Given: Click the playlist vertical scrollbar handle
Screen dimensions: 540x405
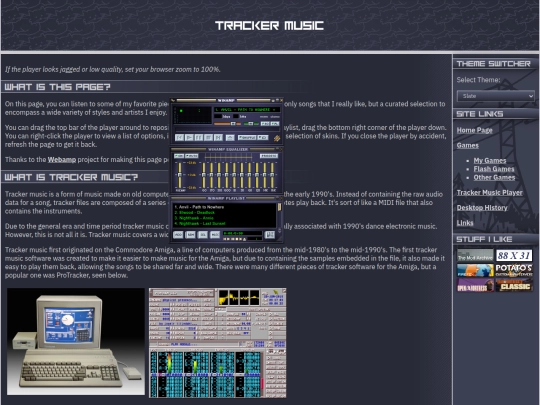Looking at the screenshot, I should [279, 207].
